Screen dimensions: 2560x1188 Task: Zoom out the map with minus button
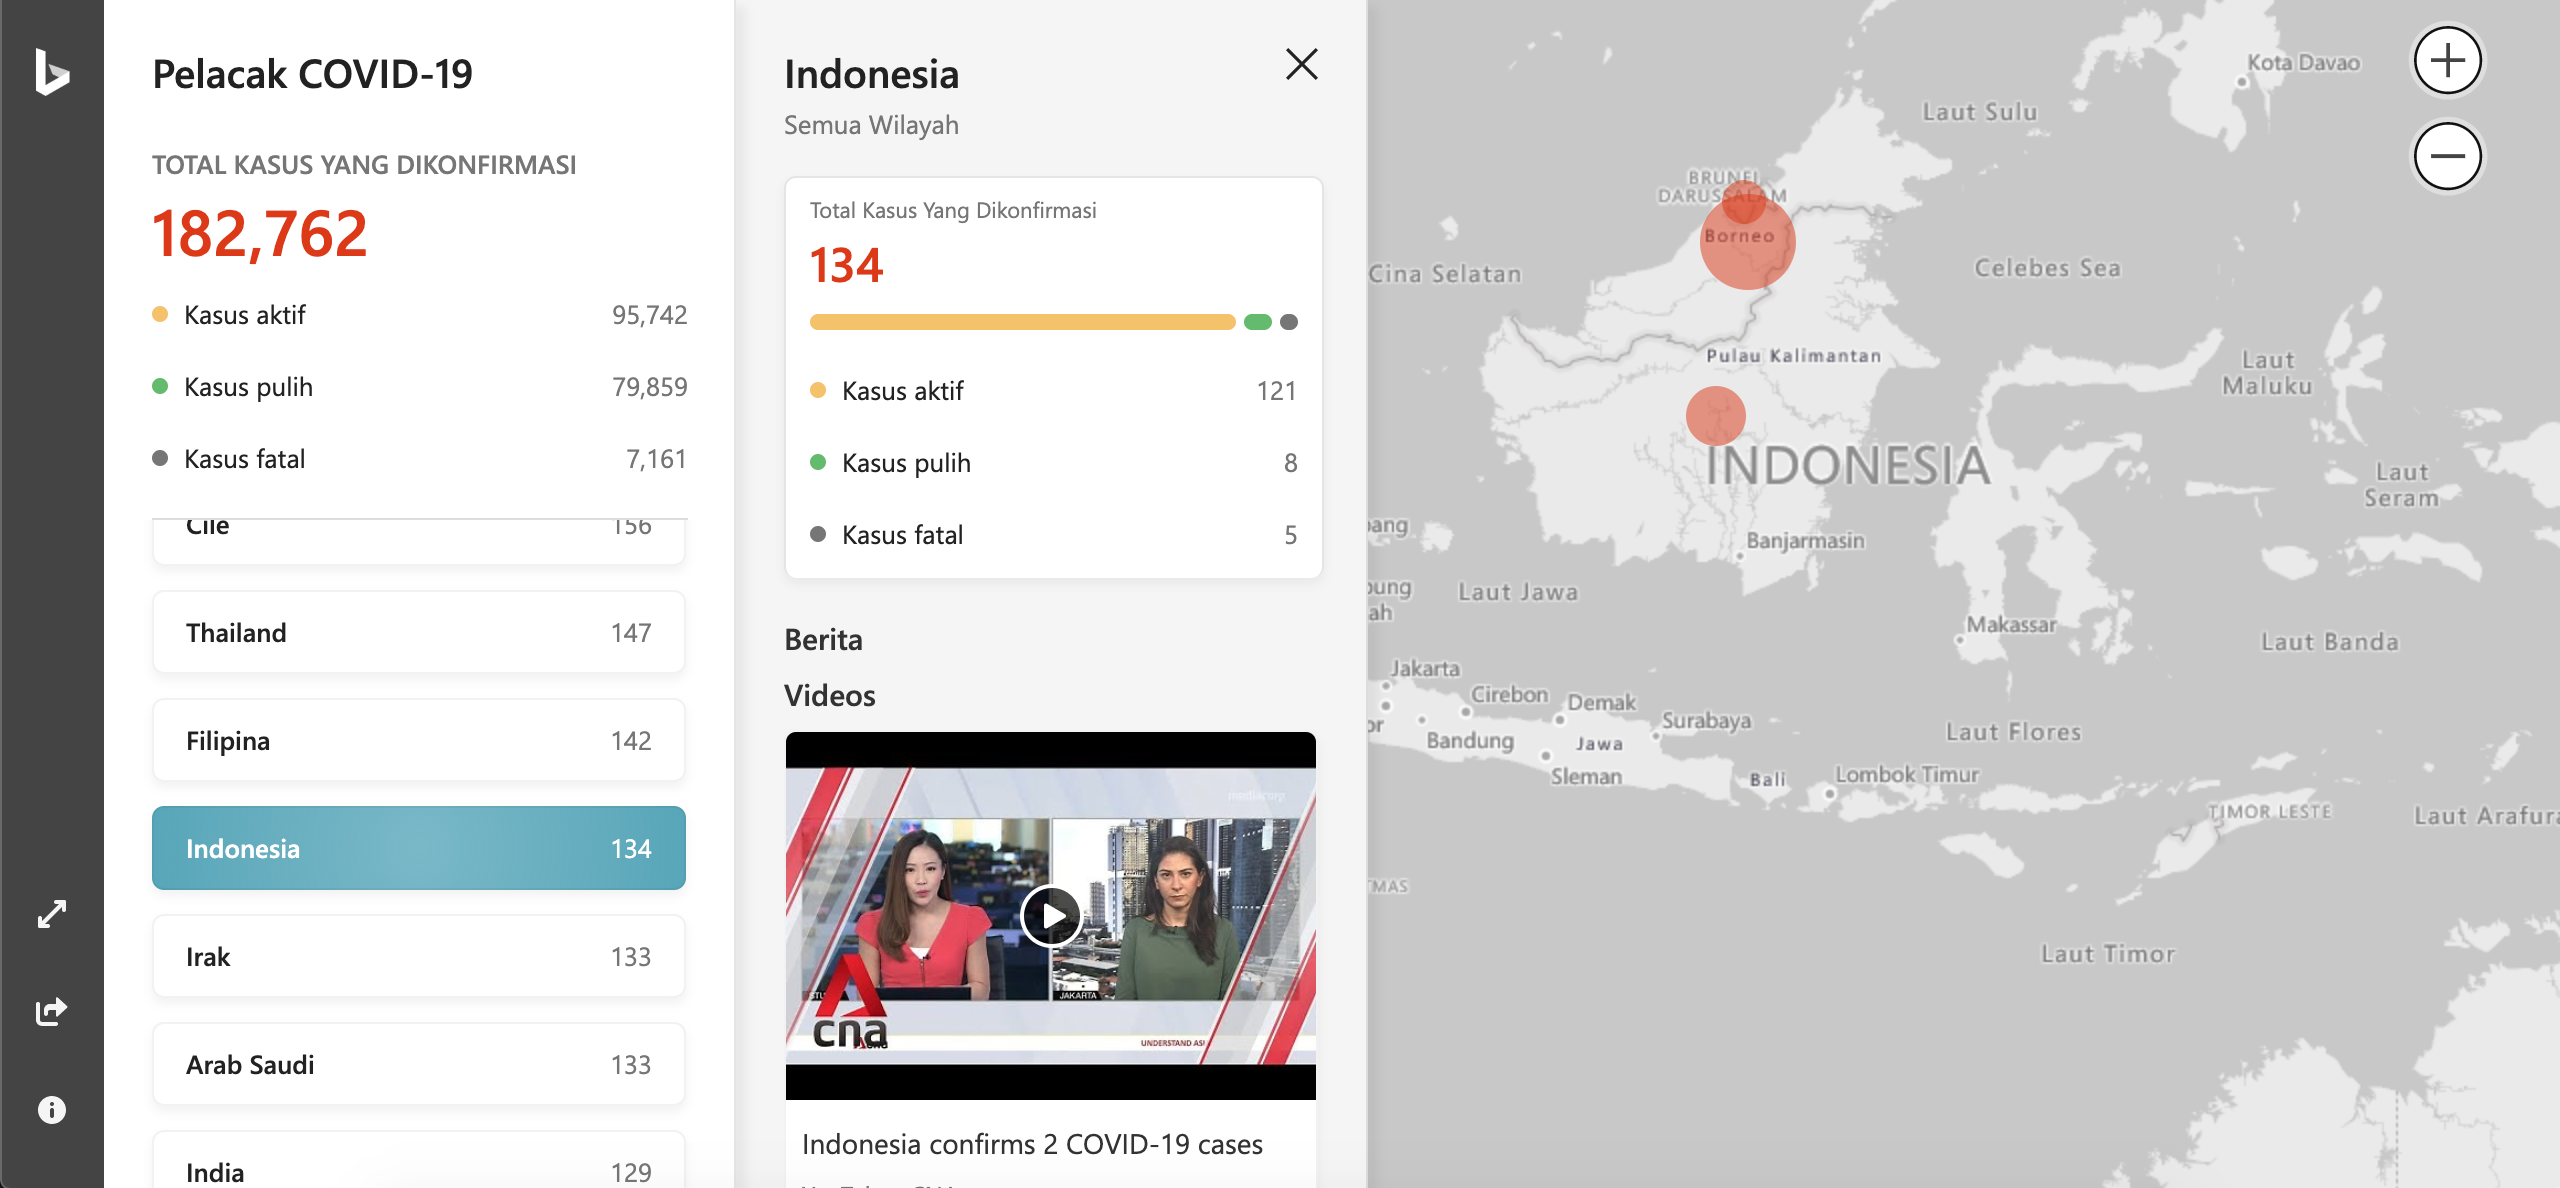coord(2447,156)
